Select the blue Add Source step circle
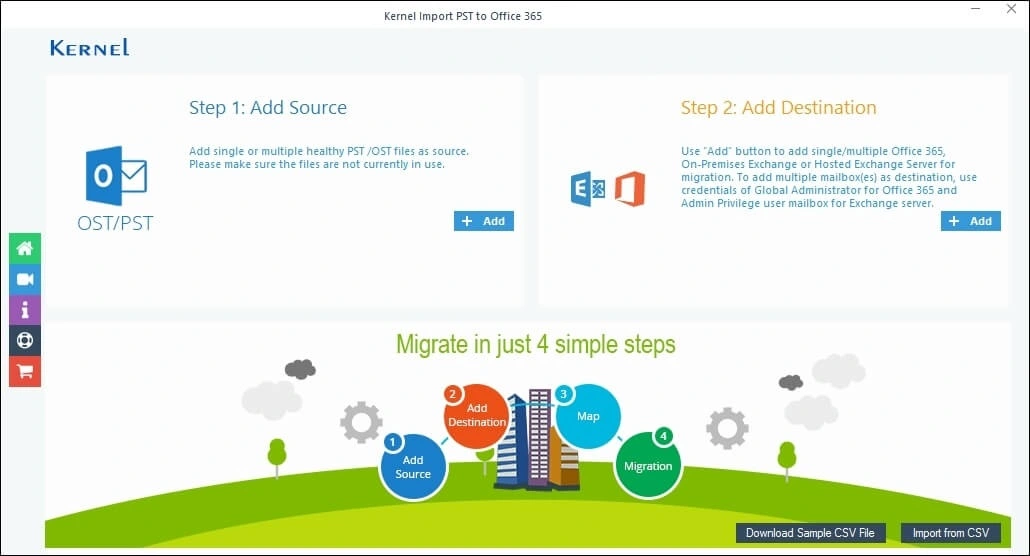 click(413, 466)
